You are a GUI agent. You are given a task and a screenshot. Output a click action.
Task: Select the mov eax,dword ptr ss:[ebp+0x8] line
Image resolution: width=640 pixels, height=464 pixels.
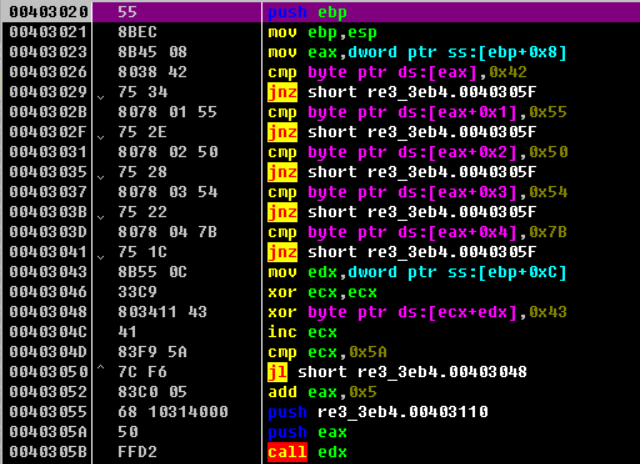pyautogui.click(x=417, y=52)
